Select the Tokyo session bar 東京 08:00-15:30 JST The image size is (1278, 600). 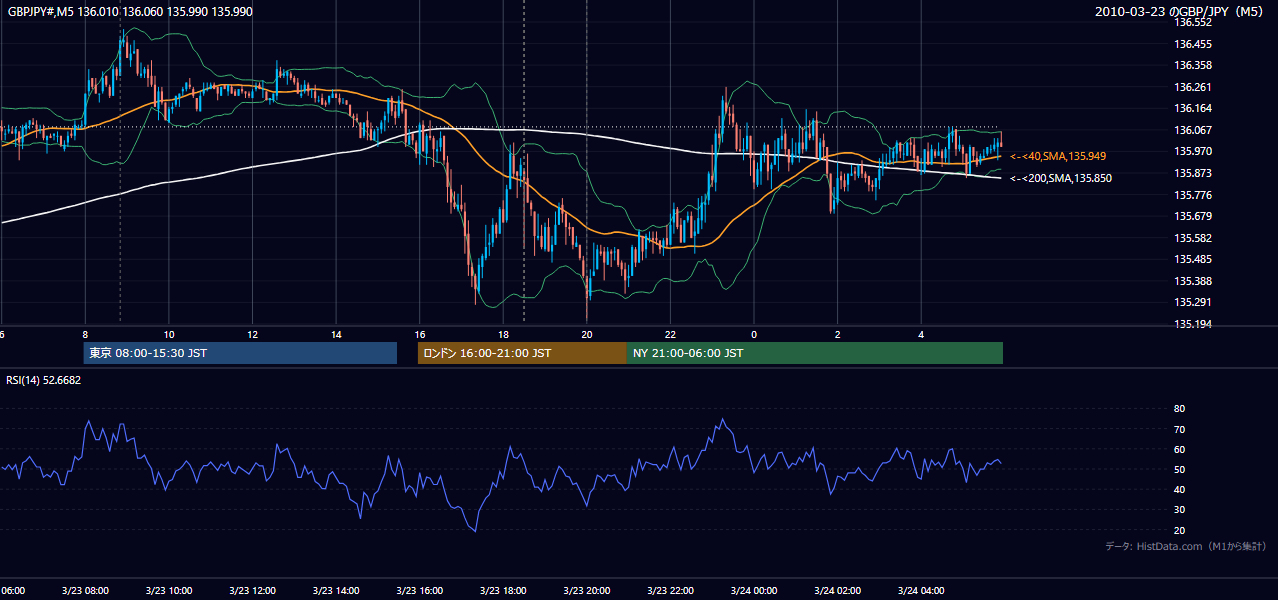click(240, 353)
